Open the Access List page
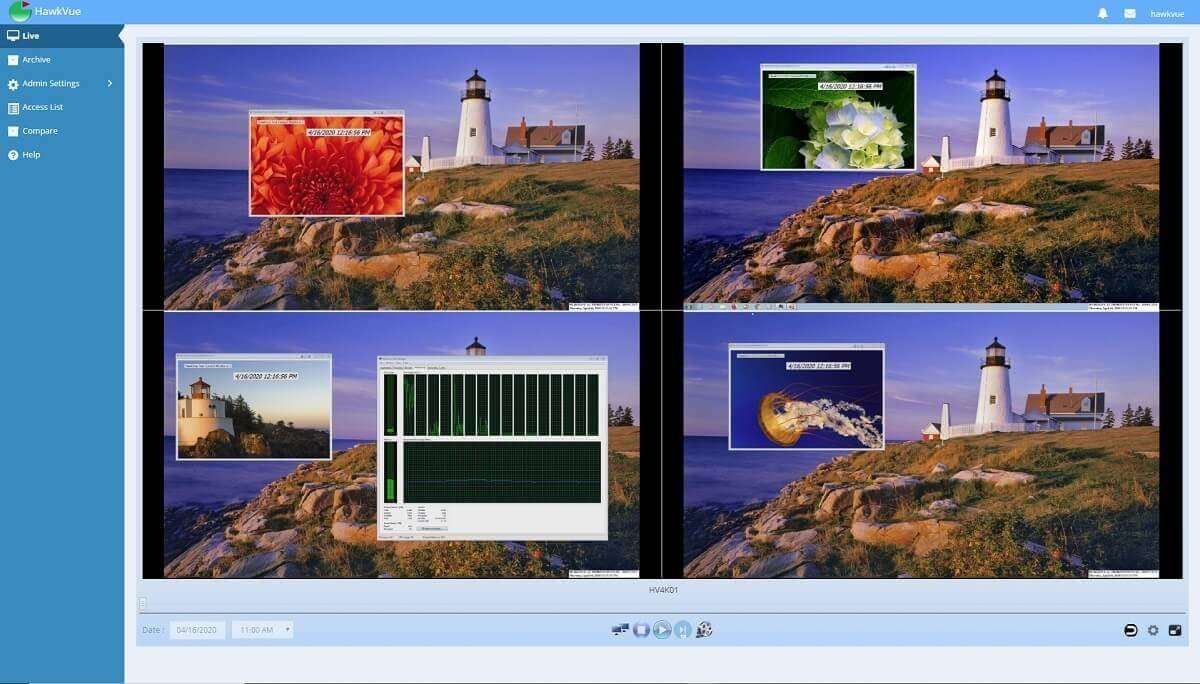 [42, 107]
